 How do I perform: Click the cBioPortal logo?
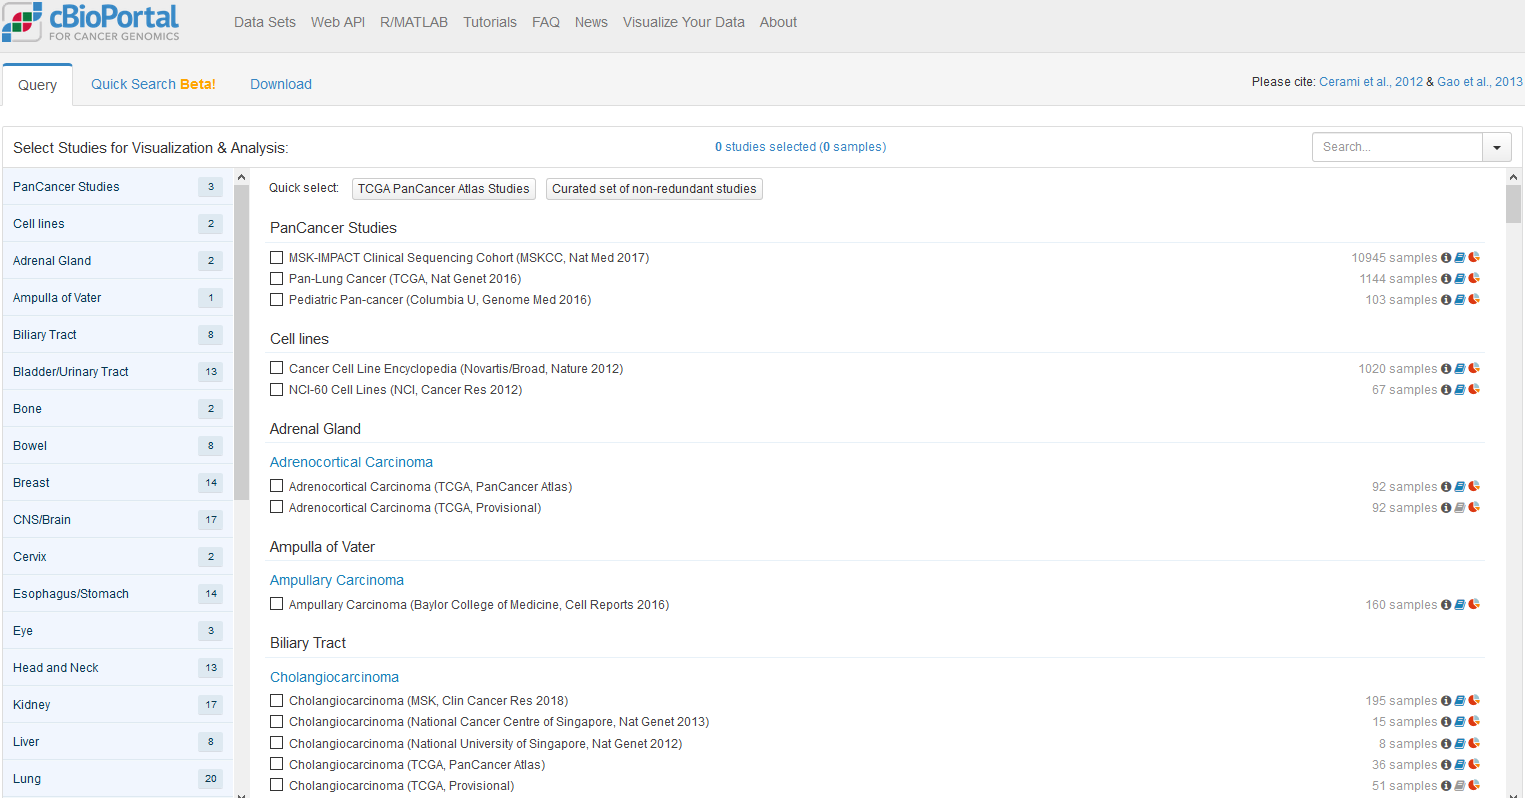click(x=90, y=22)
